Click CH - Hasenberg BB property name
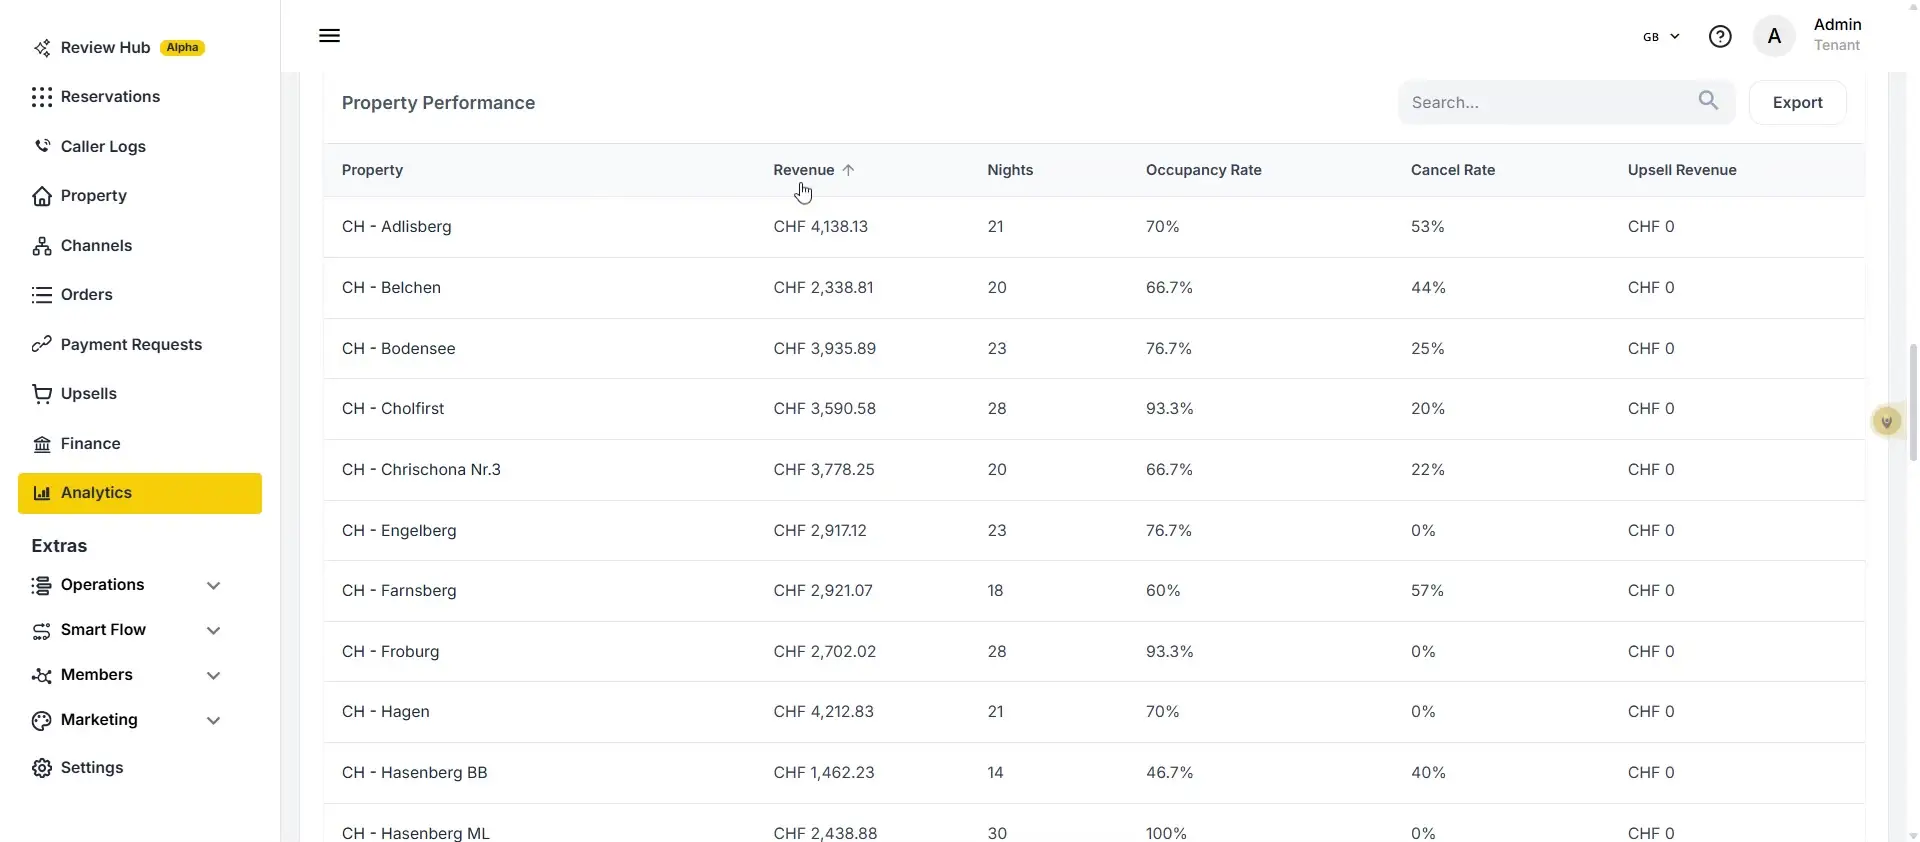Image resolution: width=1920 pixels, height=842 pixels. [414, 773]
